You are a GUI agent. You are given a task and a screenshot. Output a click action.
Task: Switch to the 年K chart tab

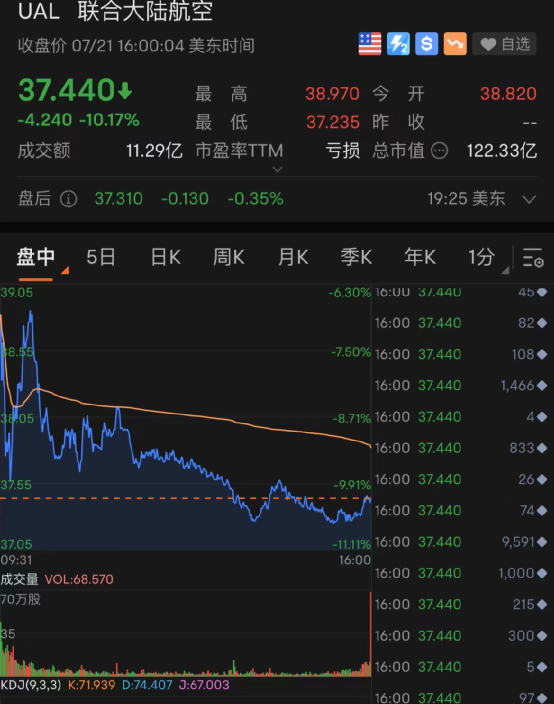coord(420,257)
